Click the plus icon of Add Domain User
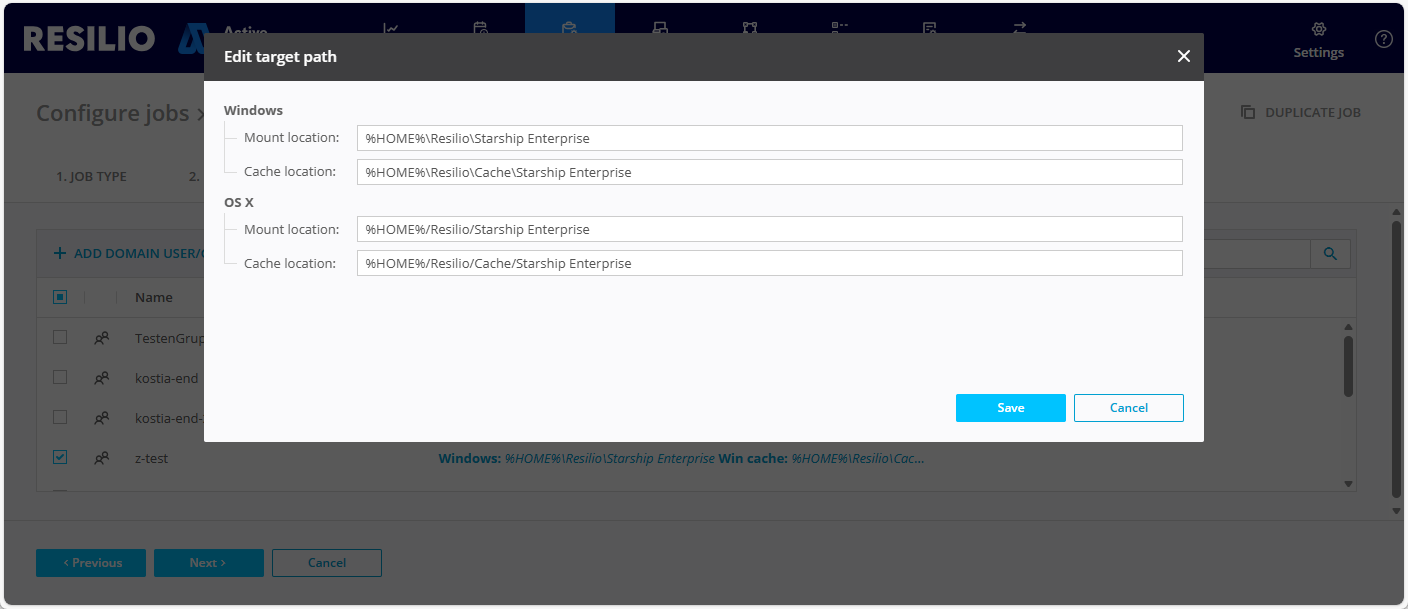 (x=60, y=254)
